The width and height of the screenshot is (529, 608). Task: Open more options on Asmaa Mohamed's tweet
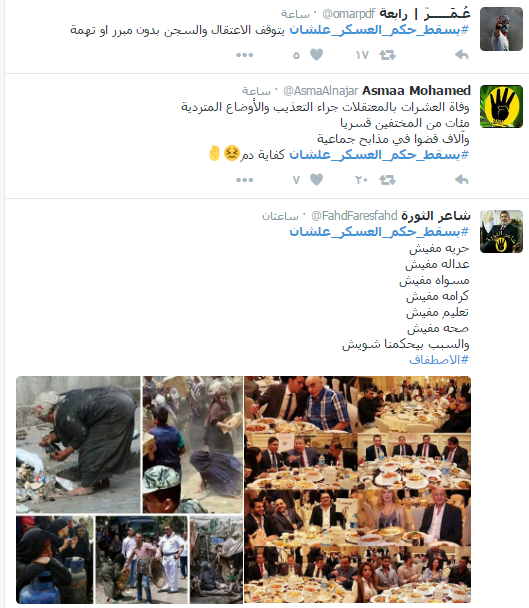click(x=244, y=180)
